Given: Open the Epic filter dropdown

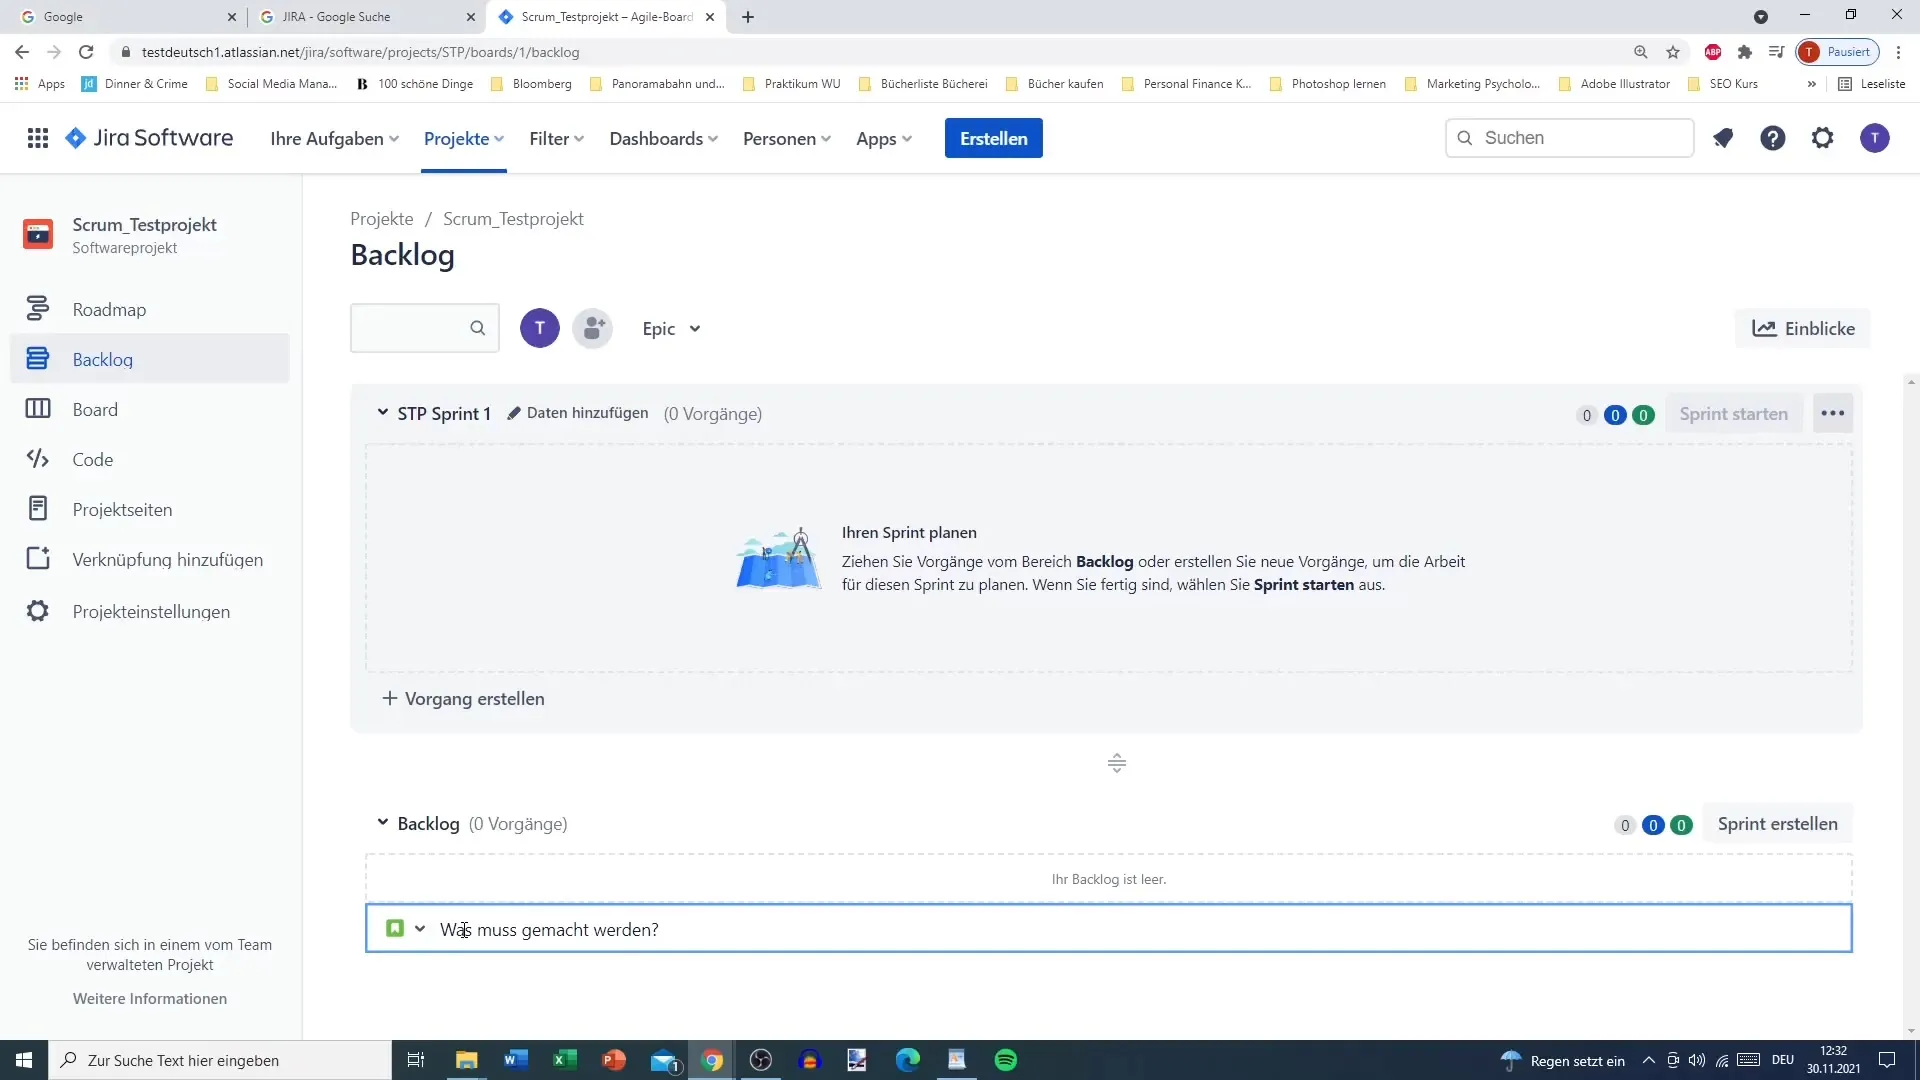Looking at the screenshot, I should coord(670,328).
